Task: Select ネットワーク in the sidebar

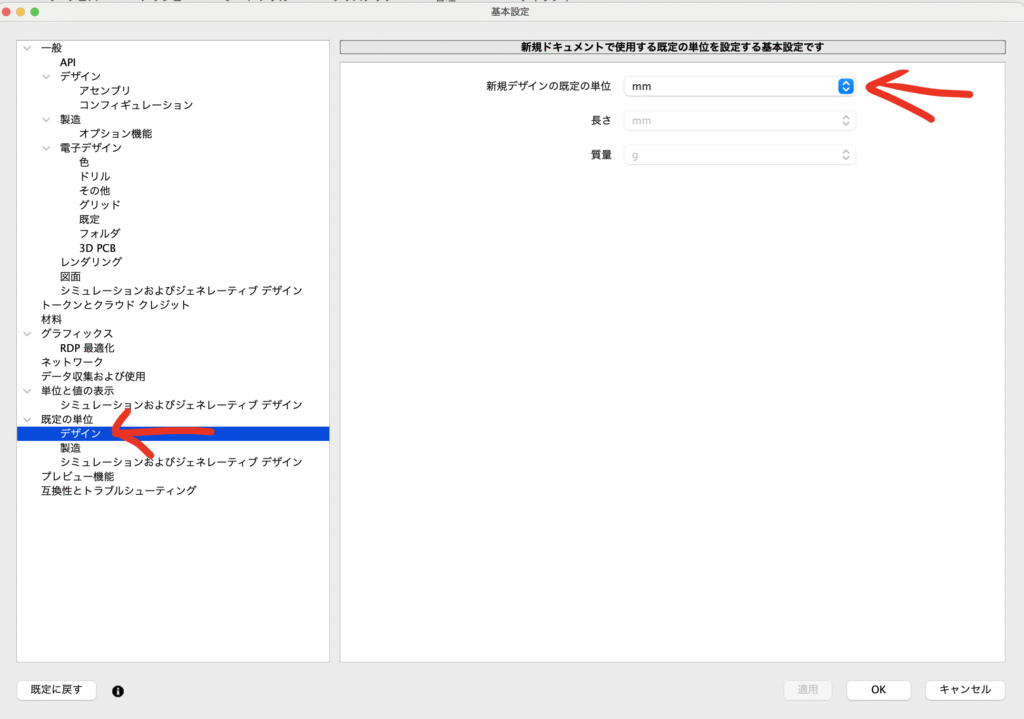Action: 72,362
